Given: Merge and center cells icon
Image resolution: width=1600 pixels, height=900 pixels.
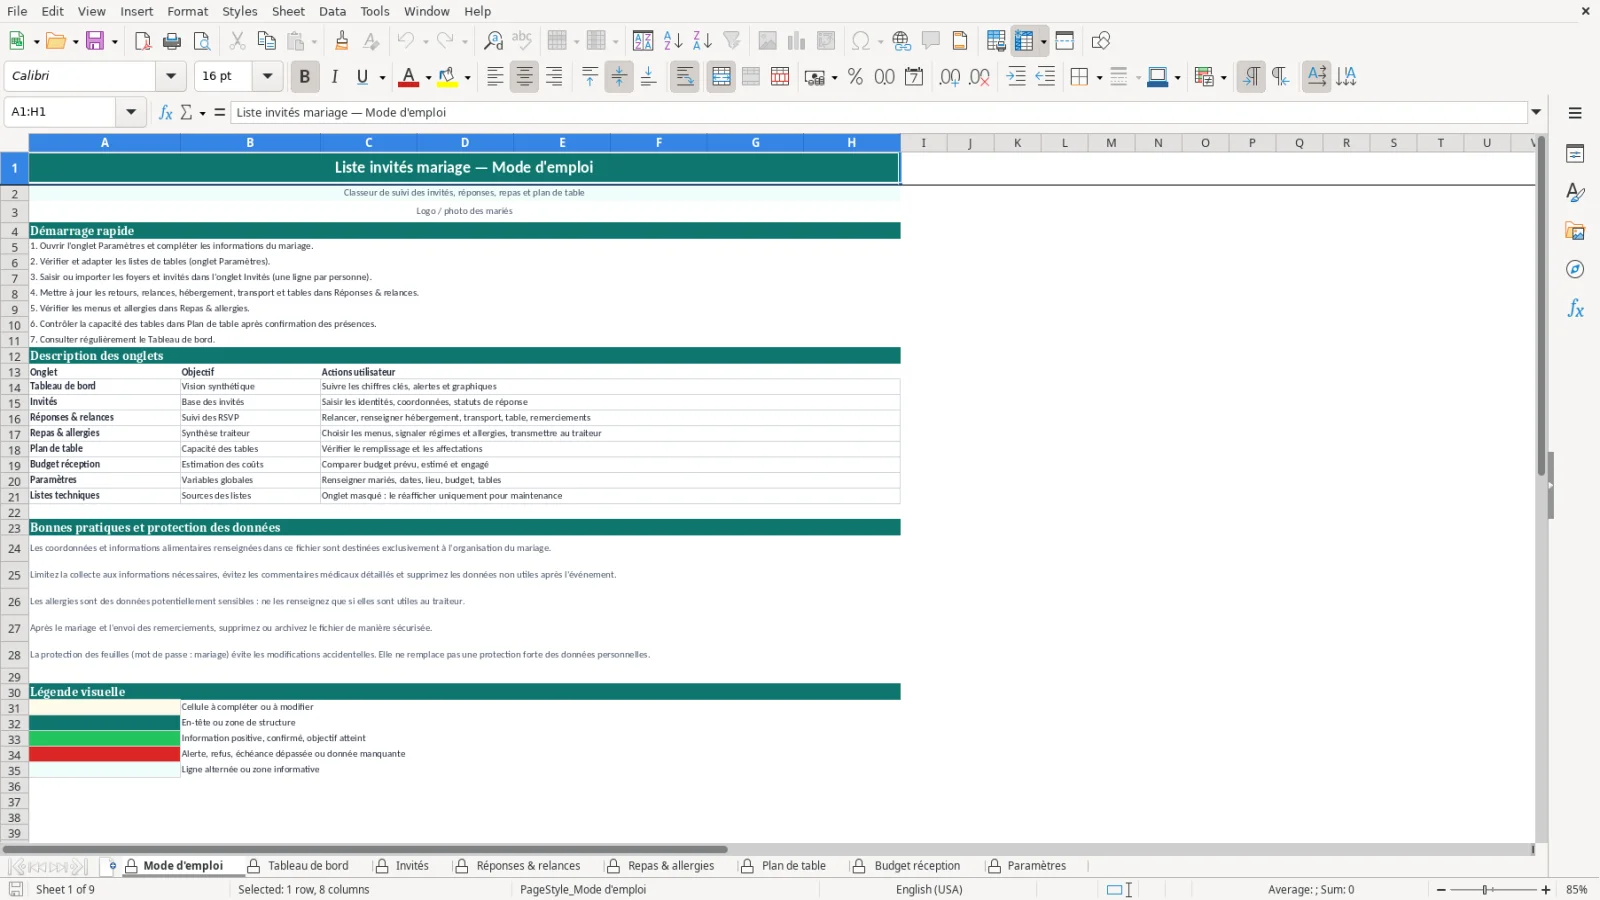Looking at the screenshot, I should 721,76.
